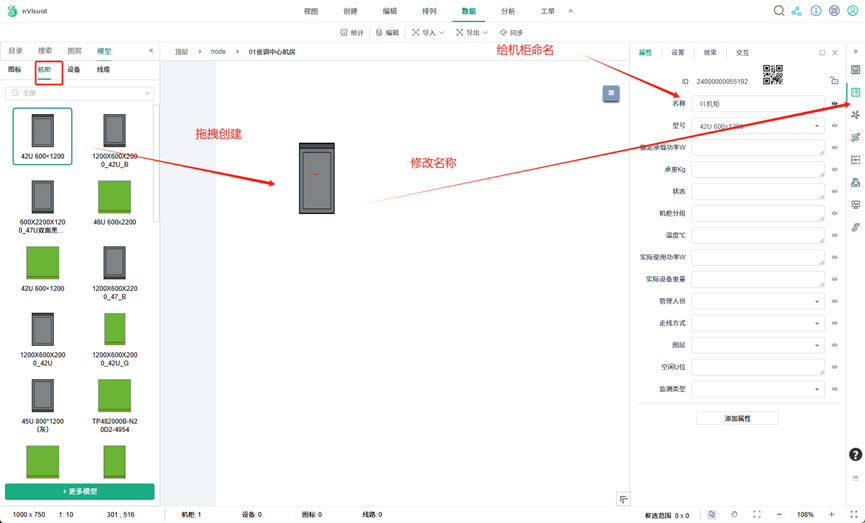Select the cabinet on the canvas

coord(317,178)
